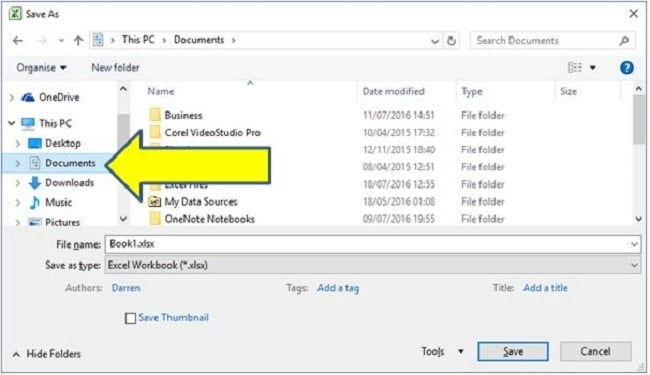Go up one folder level
This screenshot has width=650, height=375.
pos(78,40)
